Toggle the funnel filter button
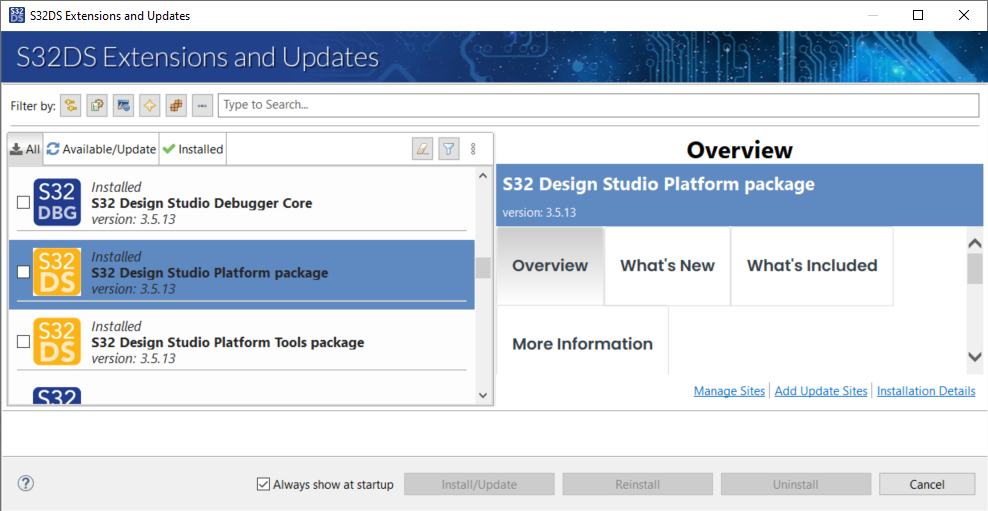This screenshot has height=511, width=988. pyautogui.click(x=449, y=149)
